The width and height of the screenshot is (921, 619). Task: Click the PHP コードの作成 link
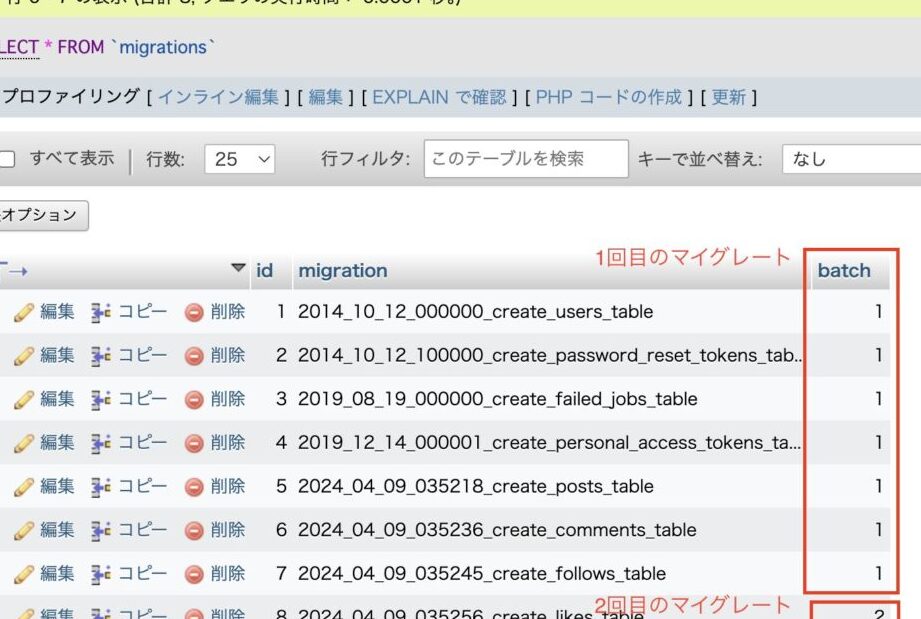coord(608,97)
